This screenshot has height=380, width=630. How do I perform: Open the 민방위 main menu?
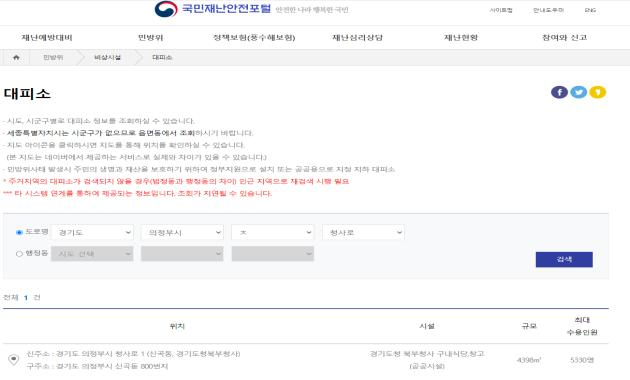(x=150, y=38)
